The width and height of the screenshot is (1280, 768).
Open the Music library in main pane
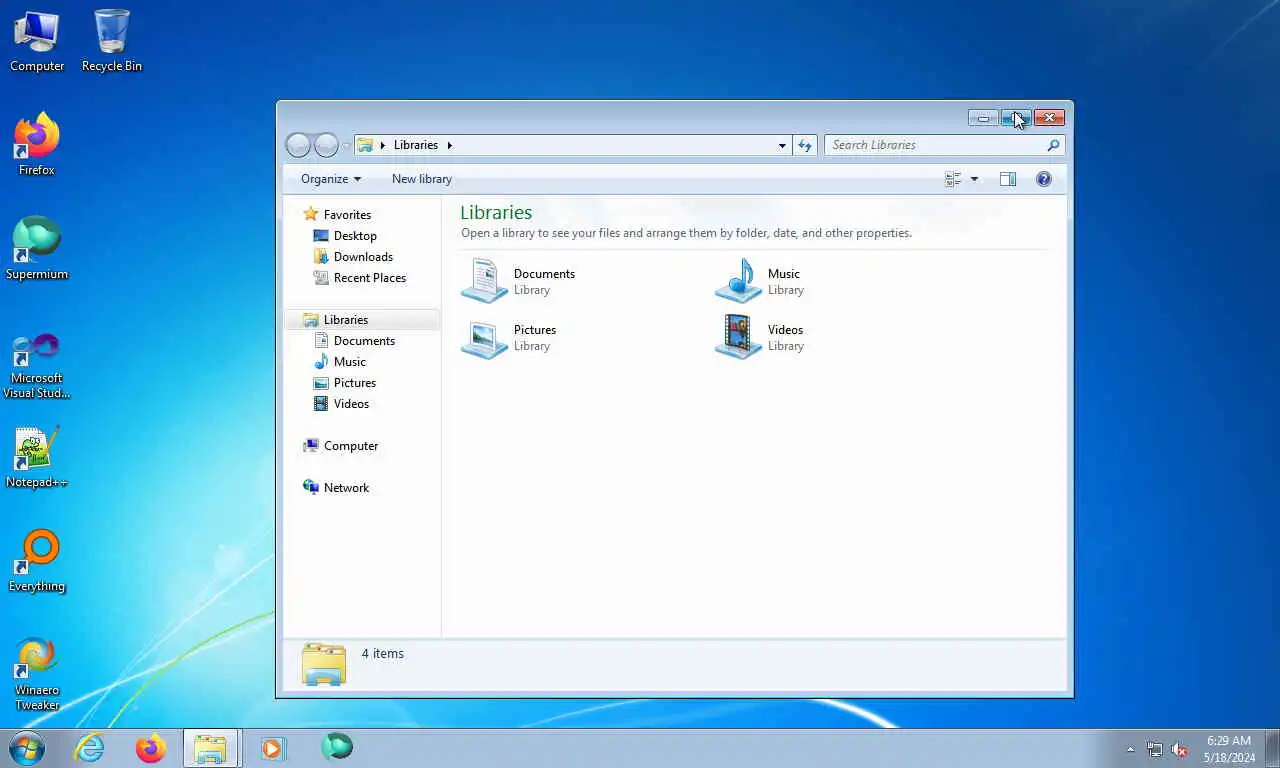point(758,281)
